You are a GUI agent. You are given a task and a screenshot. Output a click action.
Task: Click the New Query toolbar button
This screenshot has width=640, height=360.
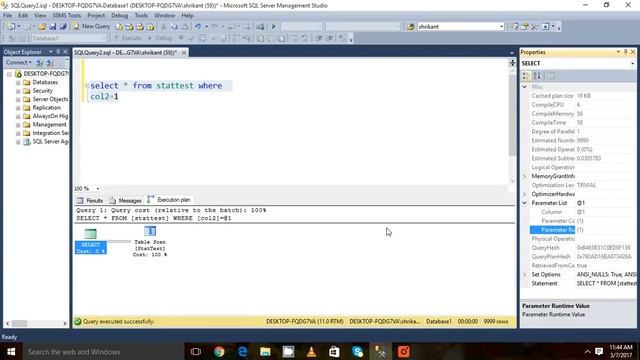point(91,27)
